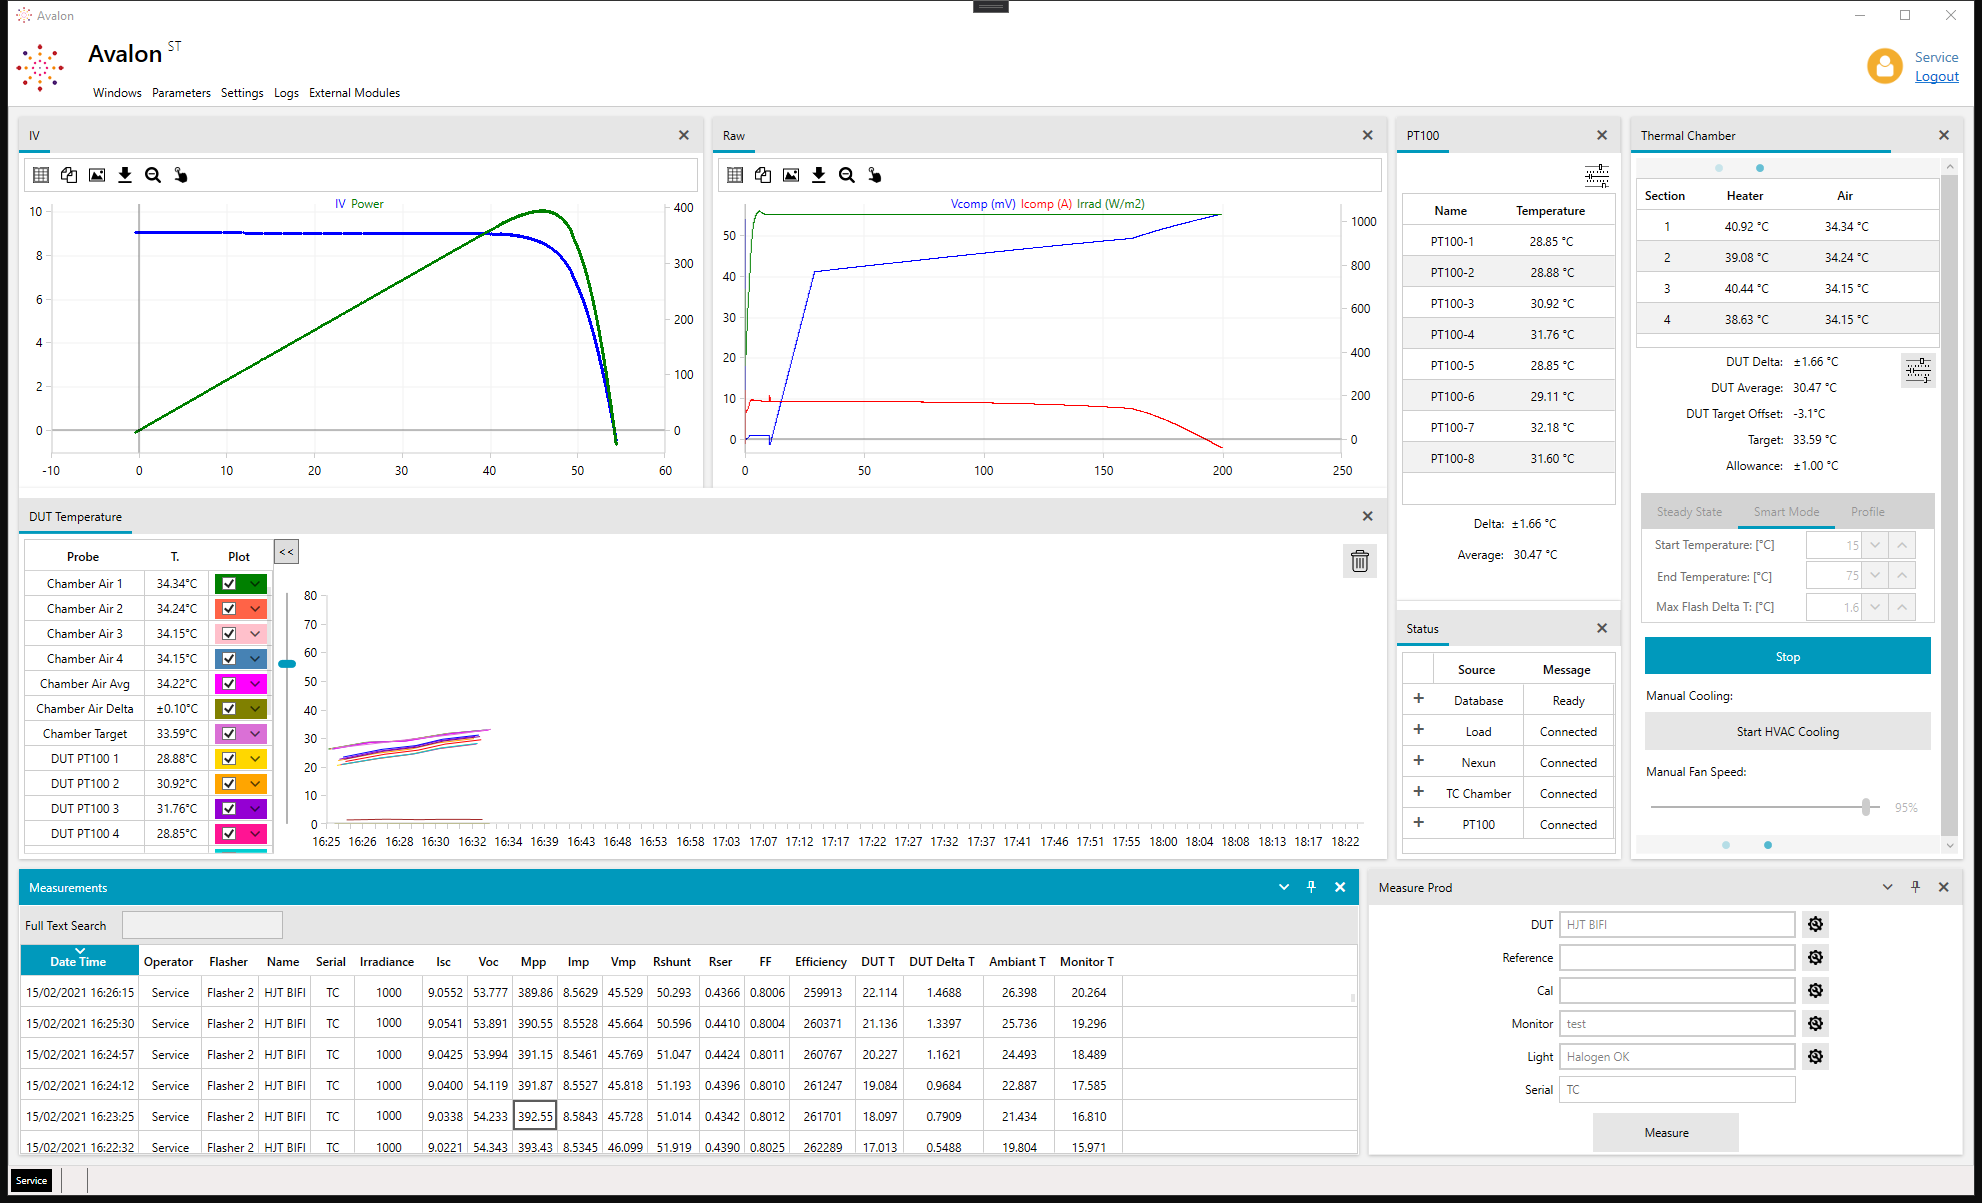The width and height of the screenshot is (1982, 1203).
Task: Select the IV chart pointer tool
Action: click(181, 175)
